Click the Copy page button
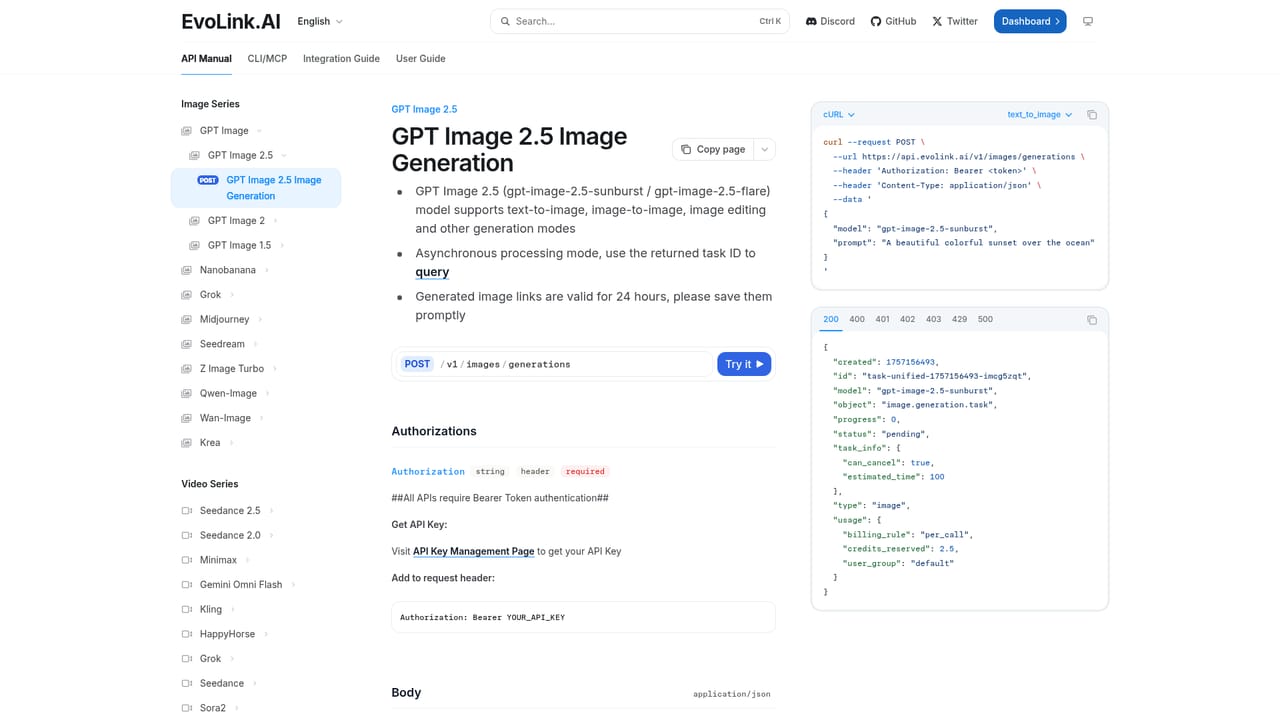The width and height of the screenshot is (1280, 720). [x=713, y=149]
